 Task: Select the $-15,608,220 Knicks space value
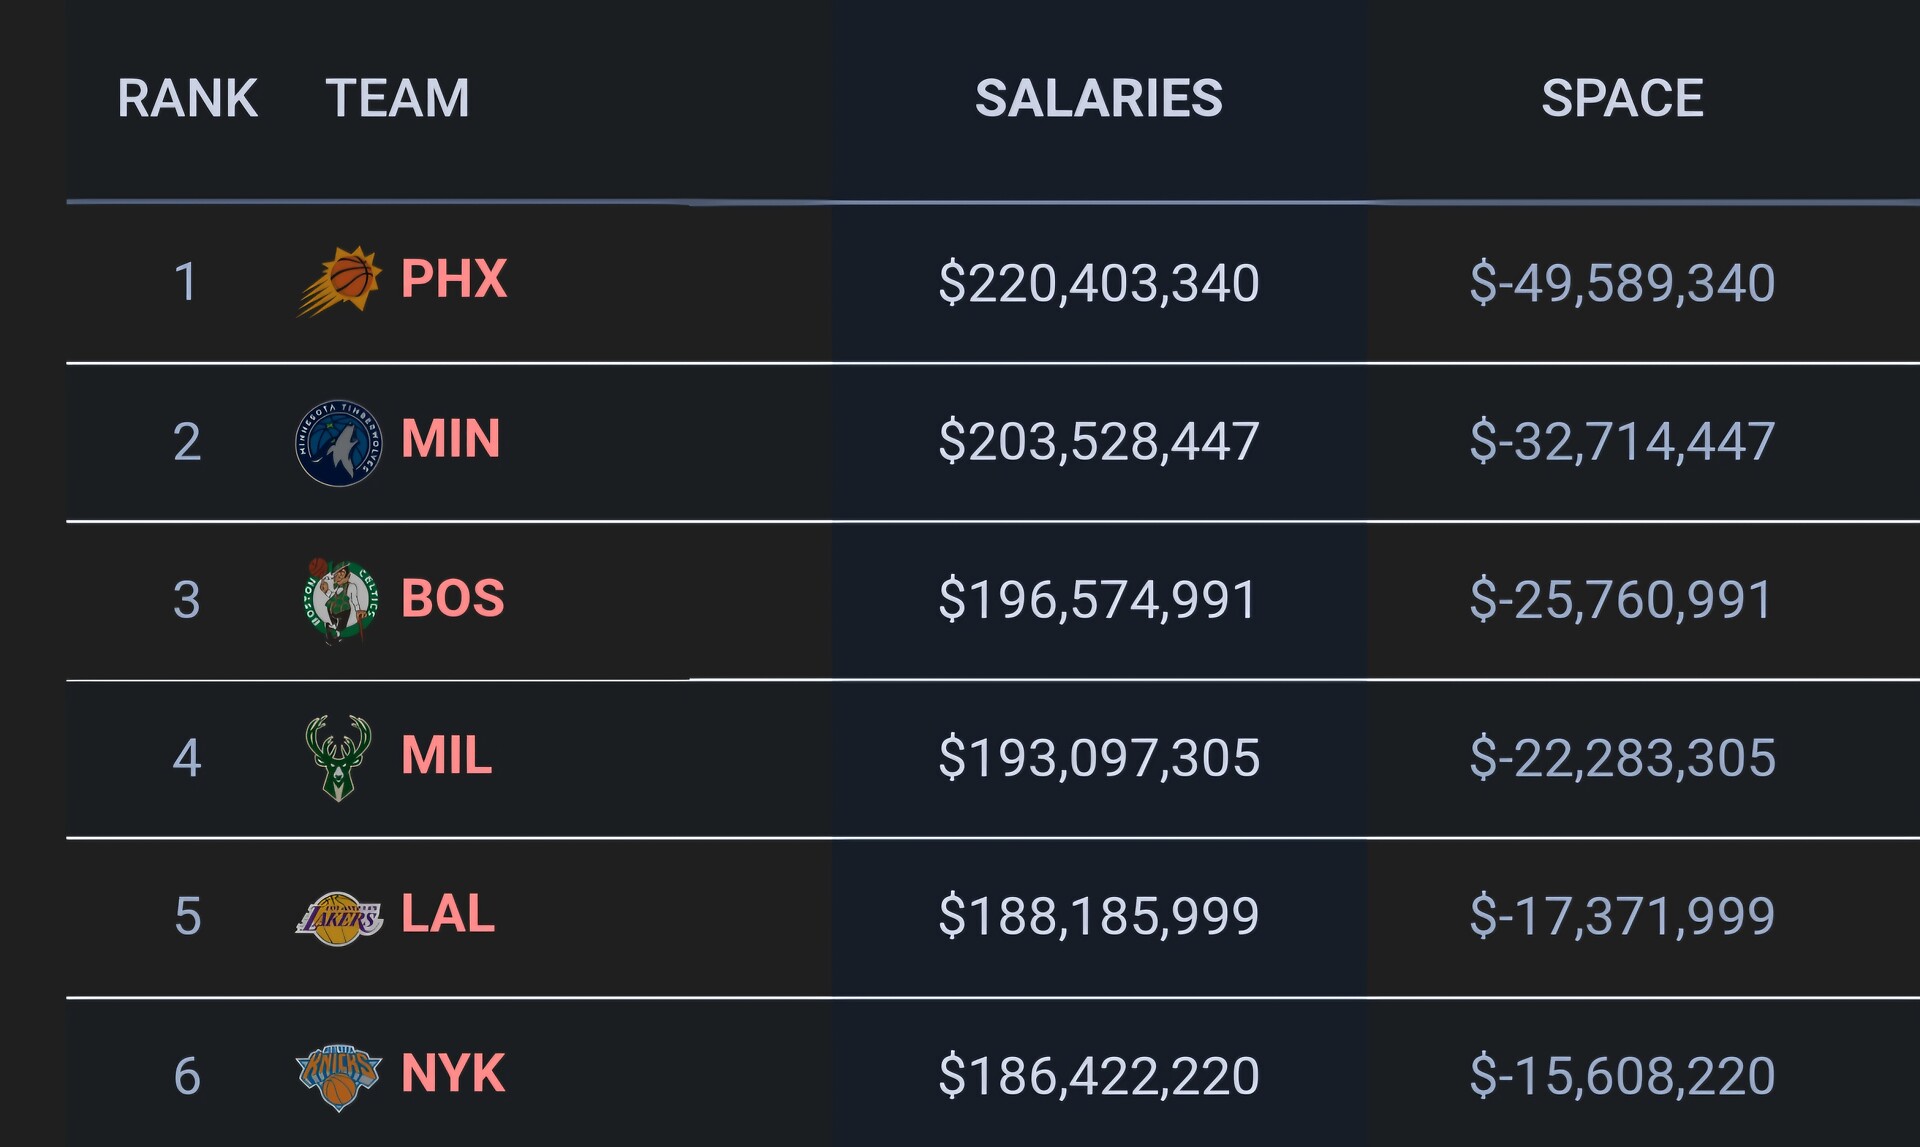coord(1622,1077)
